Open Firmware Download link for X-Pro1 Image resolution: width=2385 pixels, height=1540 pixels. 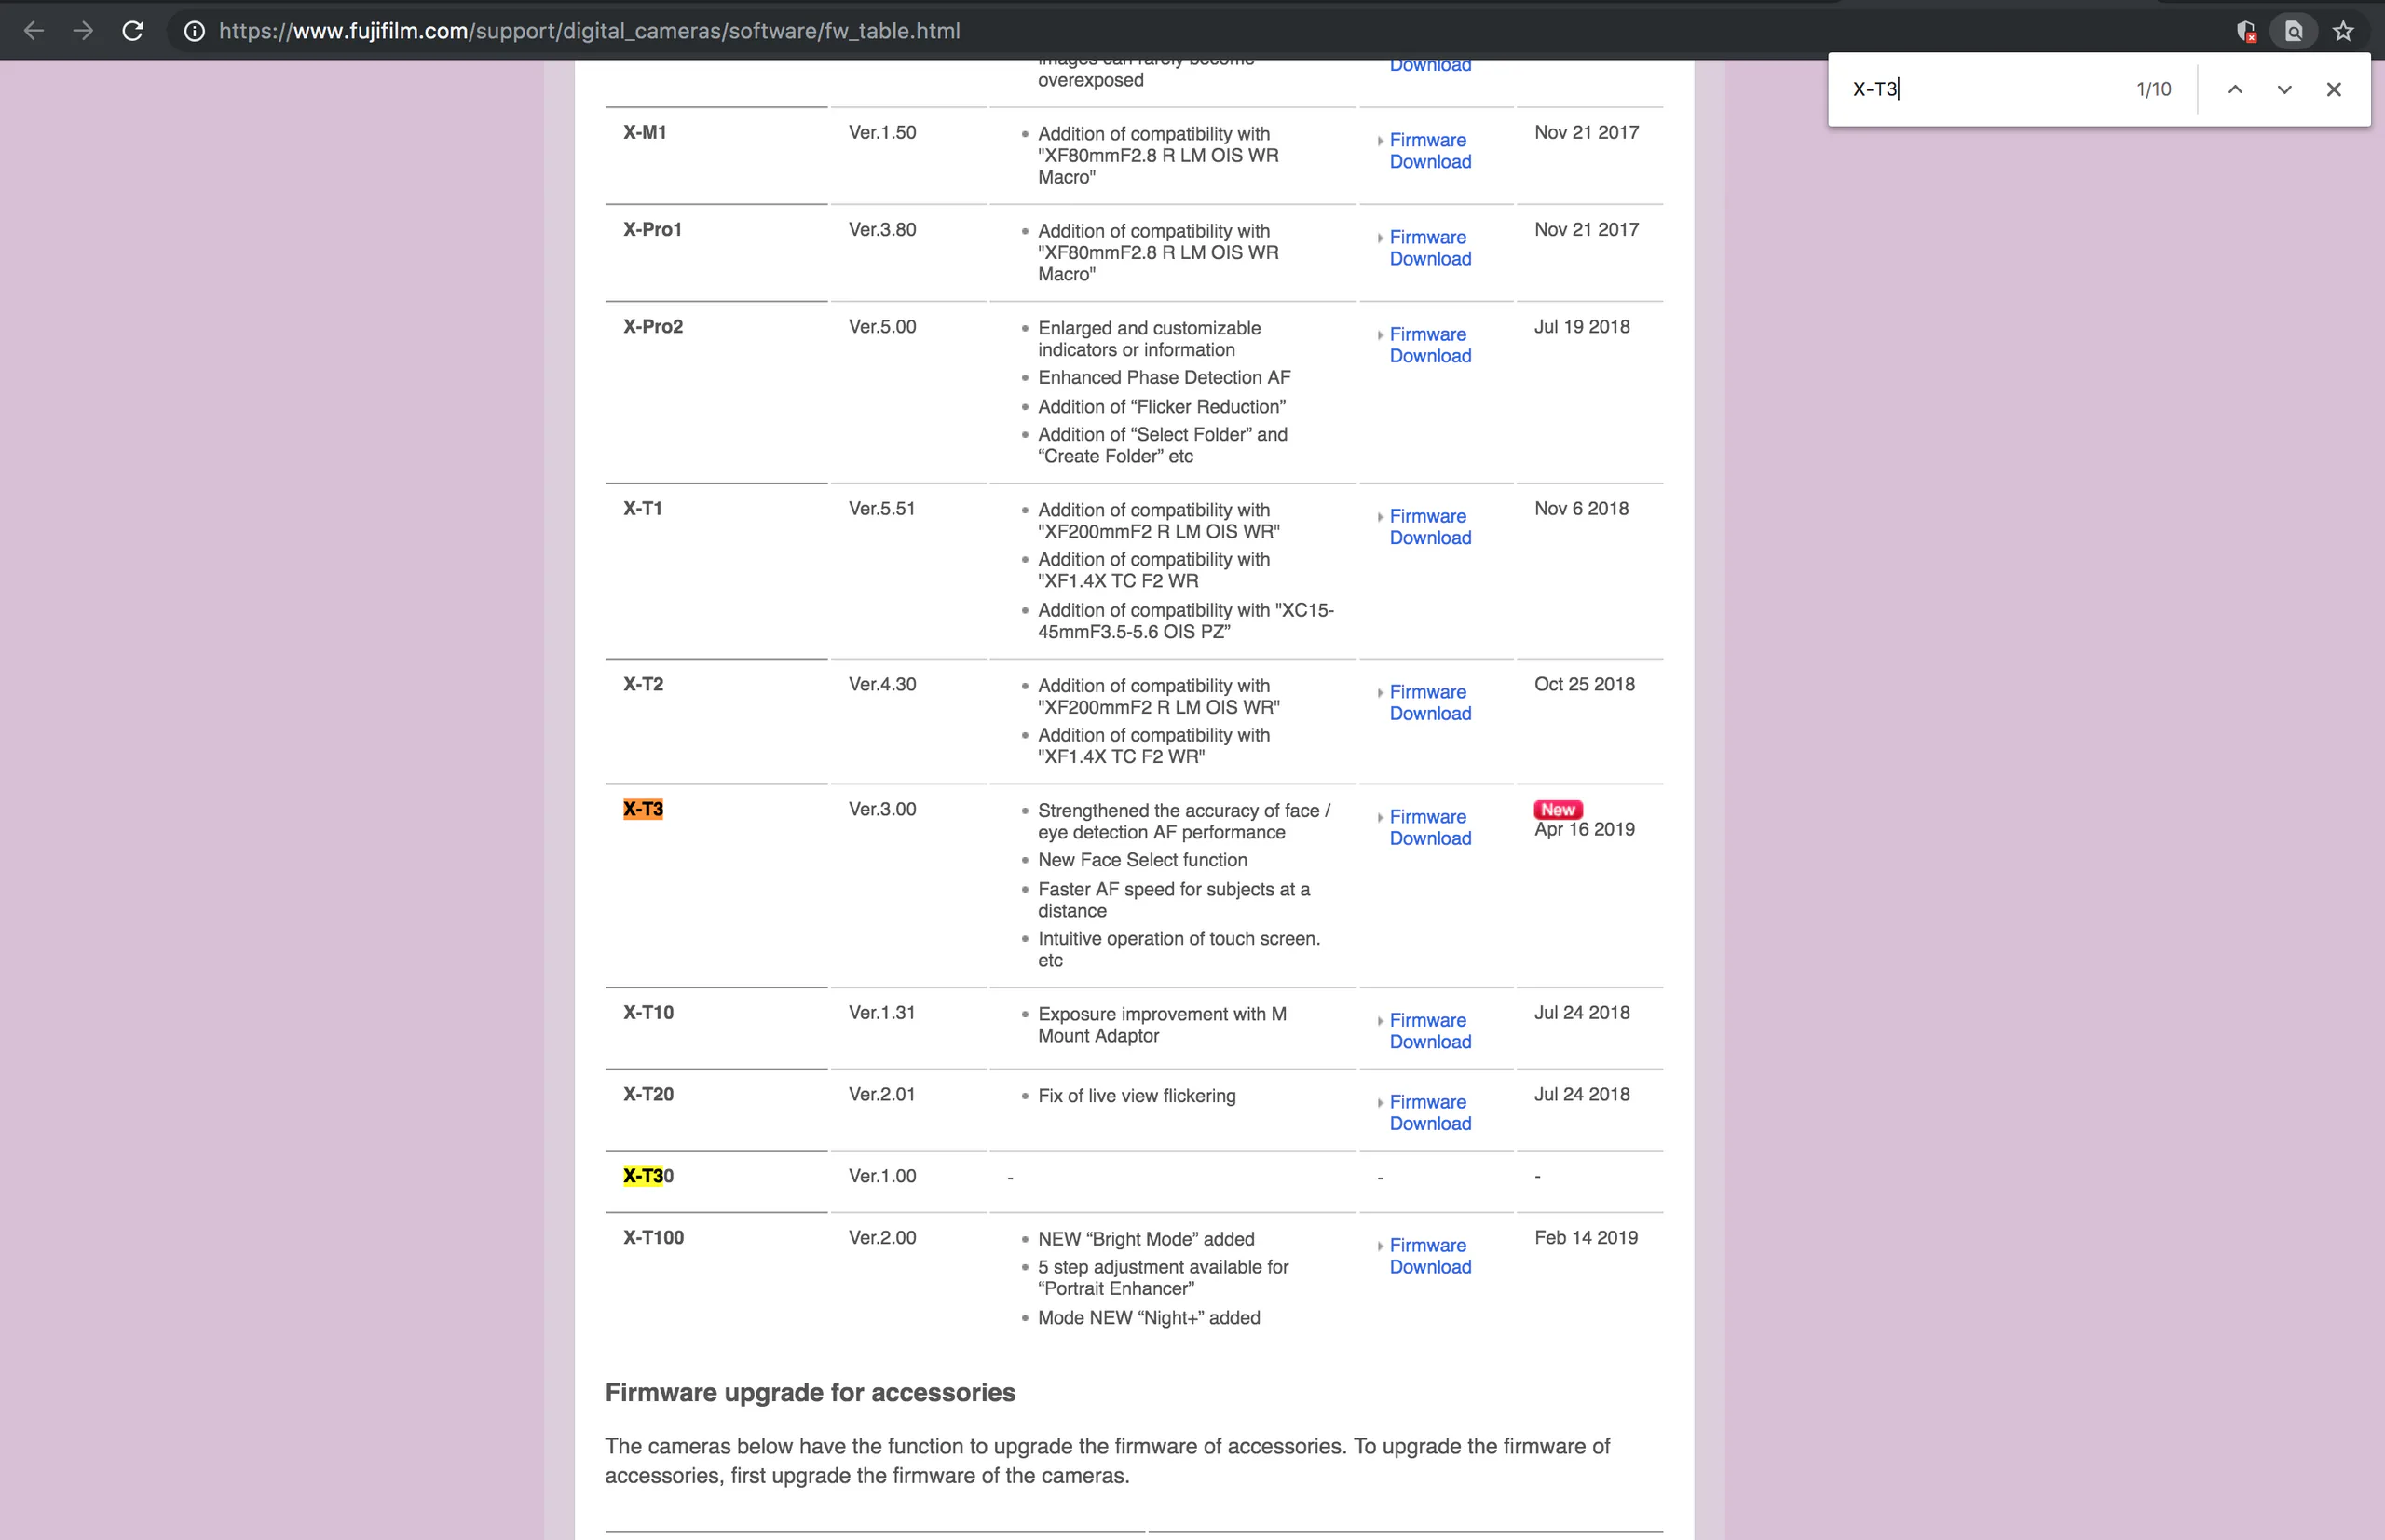[x=1430, y=248]
